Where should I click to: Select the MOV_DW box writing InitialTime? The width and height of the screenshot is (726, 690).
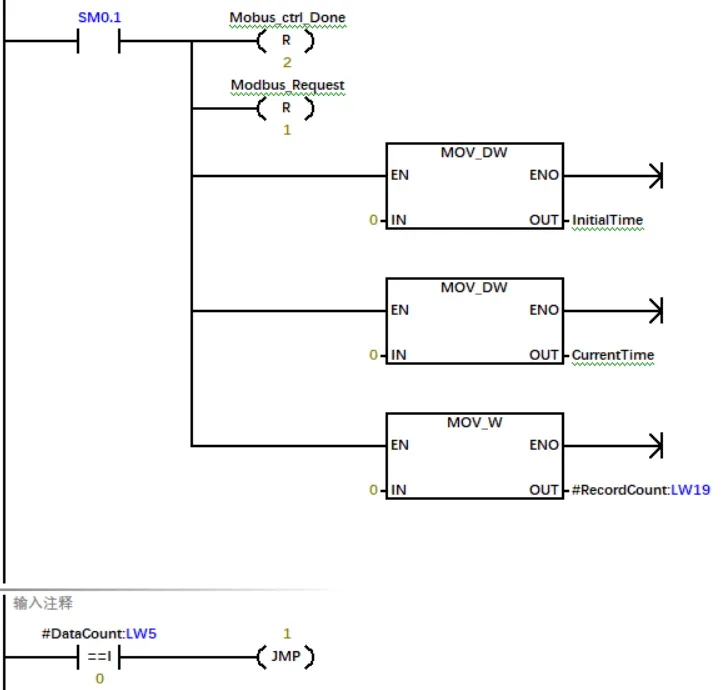point(475,186)
